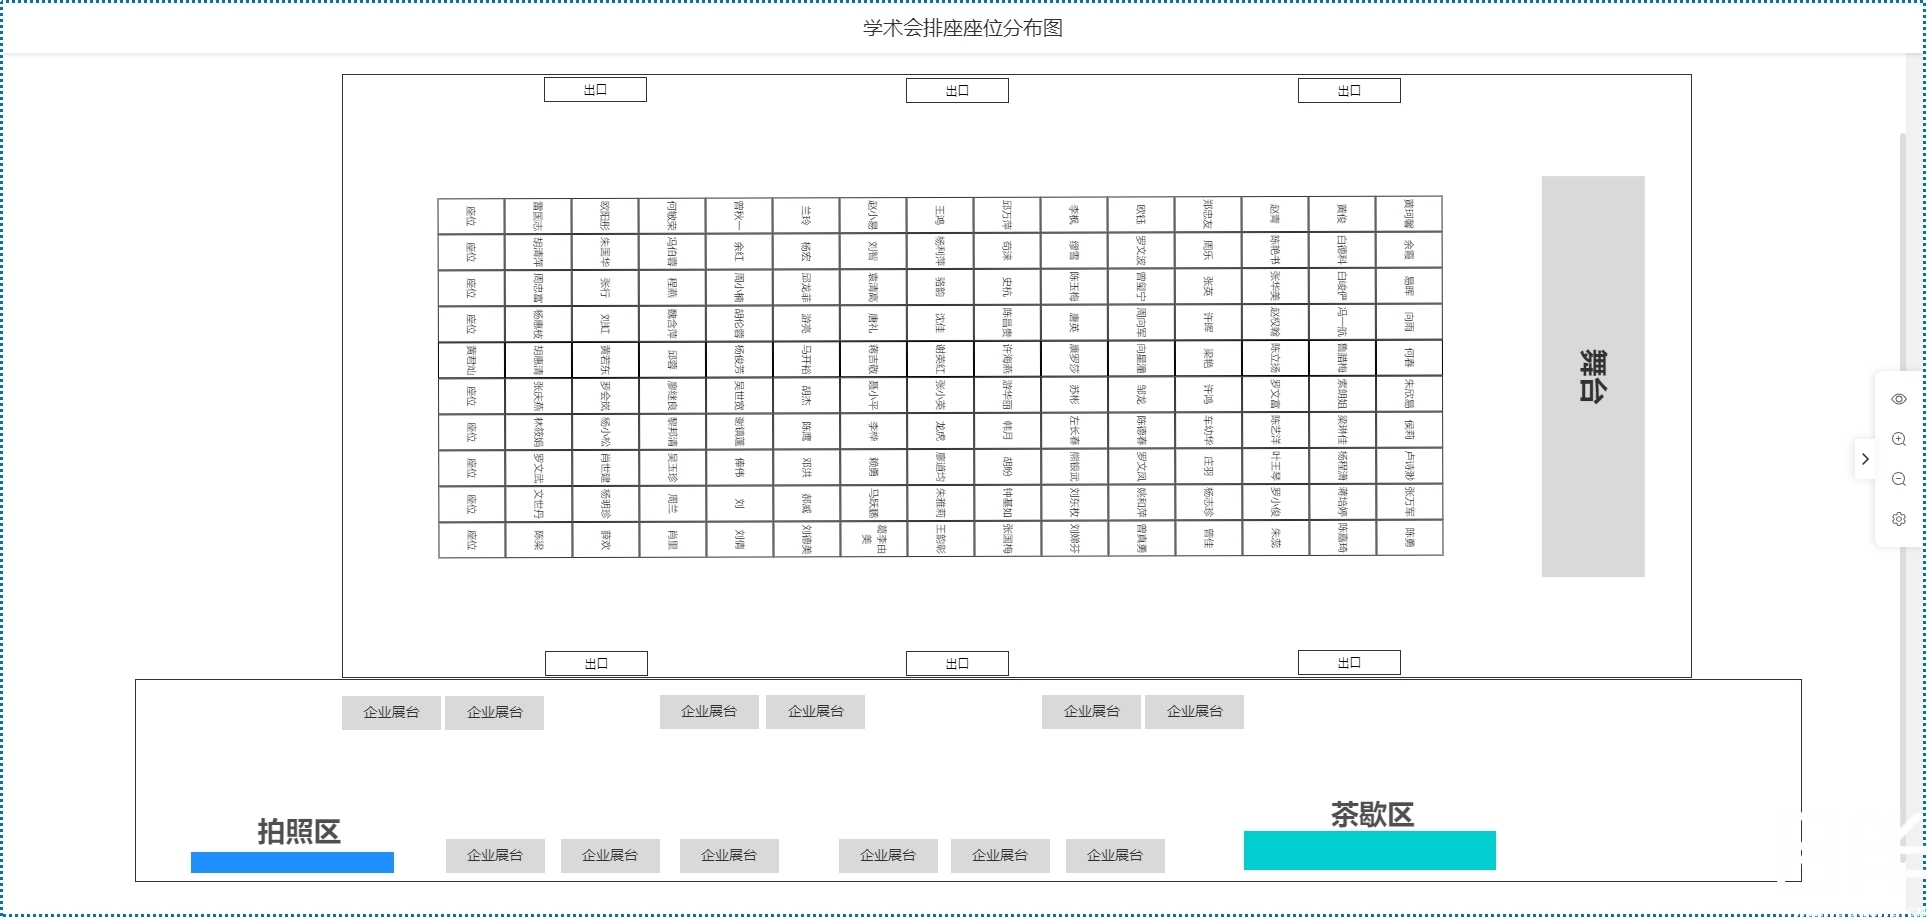1927x920 pixels.
Task: Select seat 向雨
Action: 1409,323
